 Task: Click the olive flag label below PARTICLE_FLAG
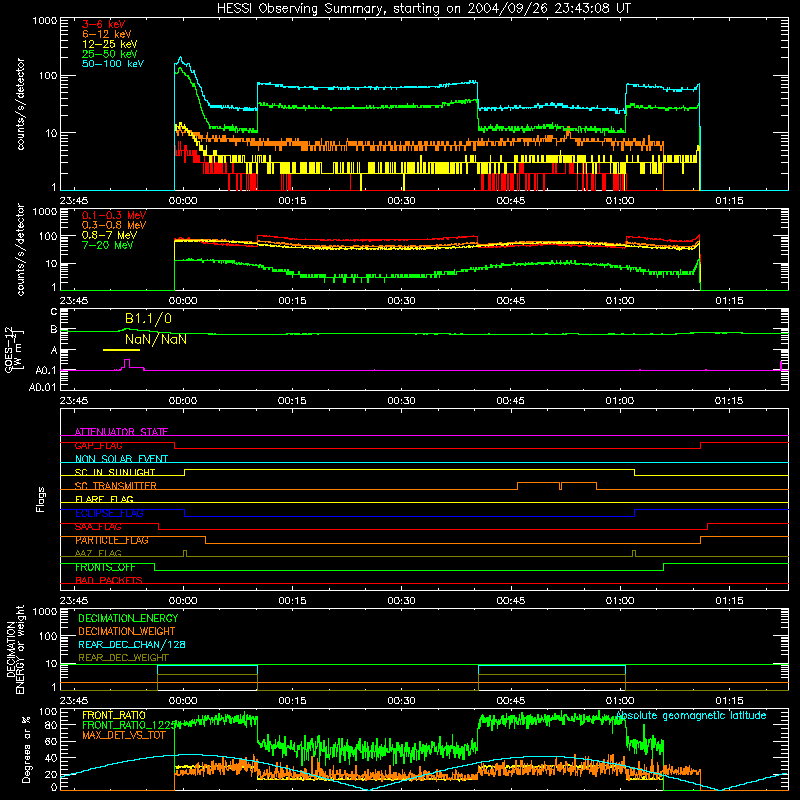98,553
